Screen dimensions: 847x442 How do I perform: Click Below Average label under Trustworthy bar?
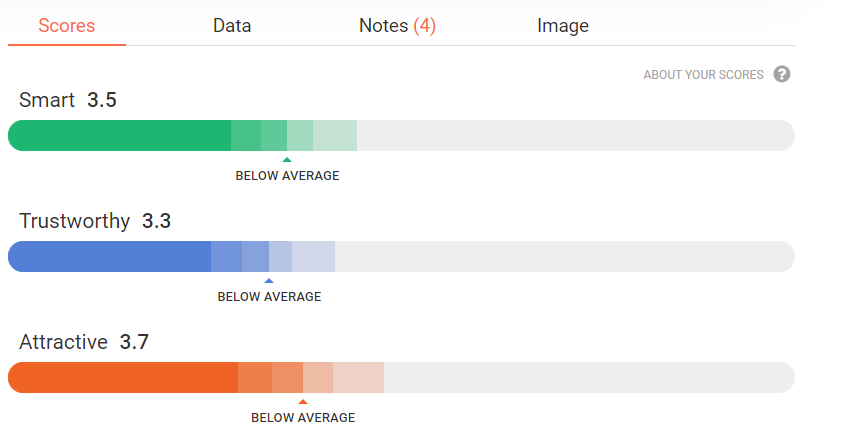pyautogui.click(x=269, y=297)
